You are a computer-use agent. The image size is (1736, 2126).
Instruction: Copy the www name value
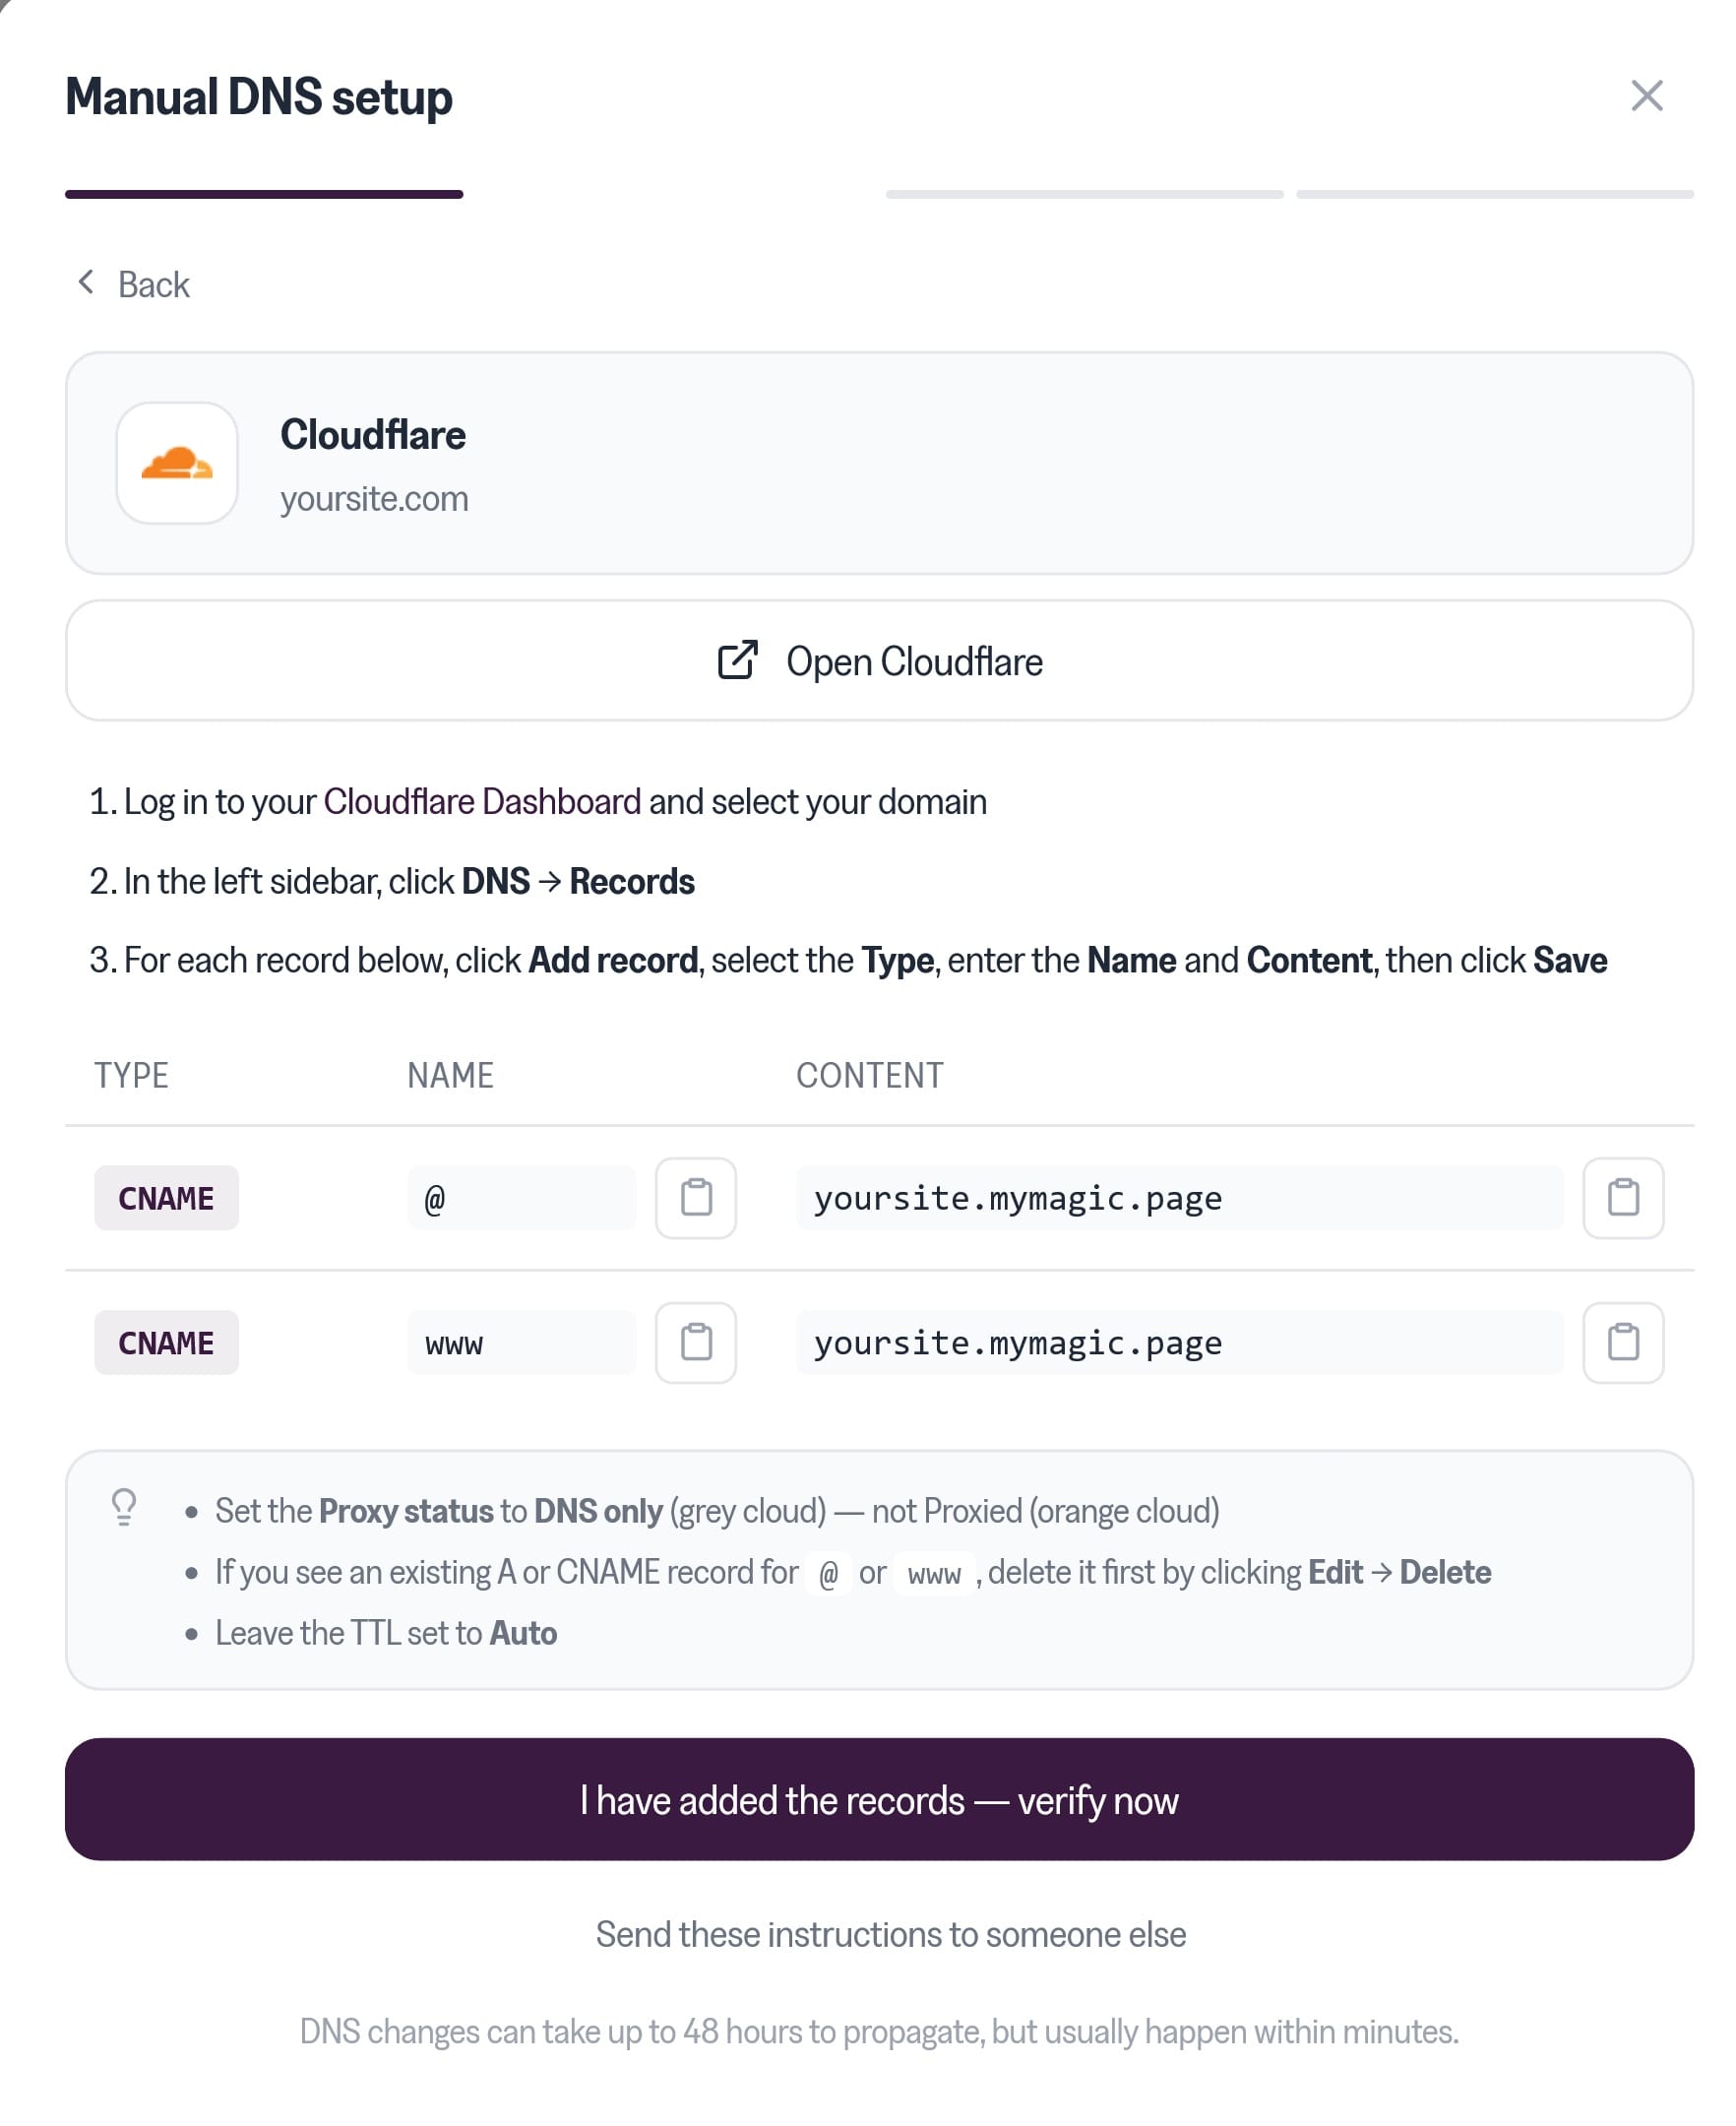pos(696,1342)
